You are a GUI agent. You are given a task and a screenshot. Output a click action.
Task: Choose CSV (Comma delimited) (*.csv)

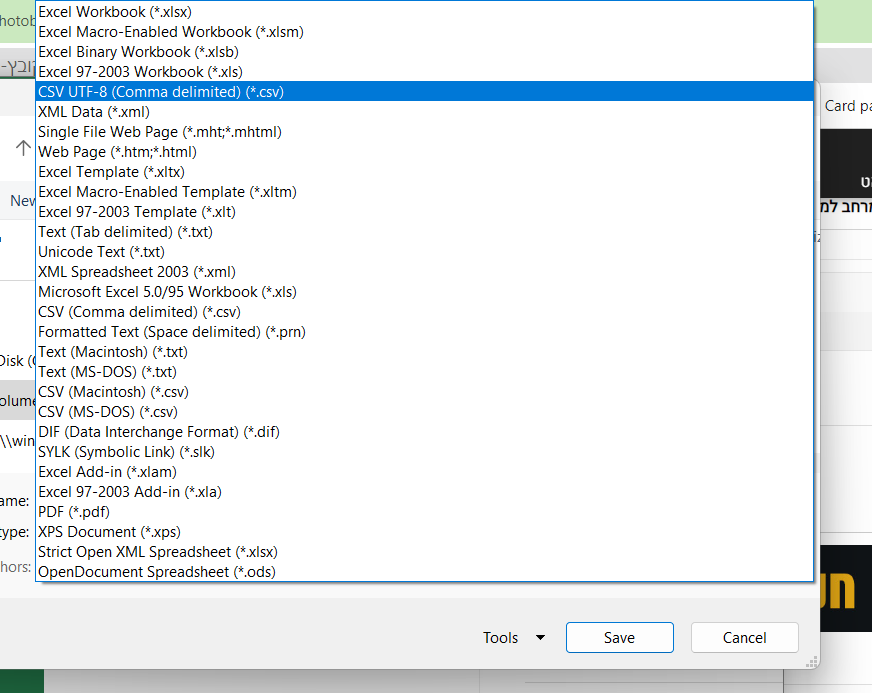point(138,312)
